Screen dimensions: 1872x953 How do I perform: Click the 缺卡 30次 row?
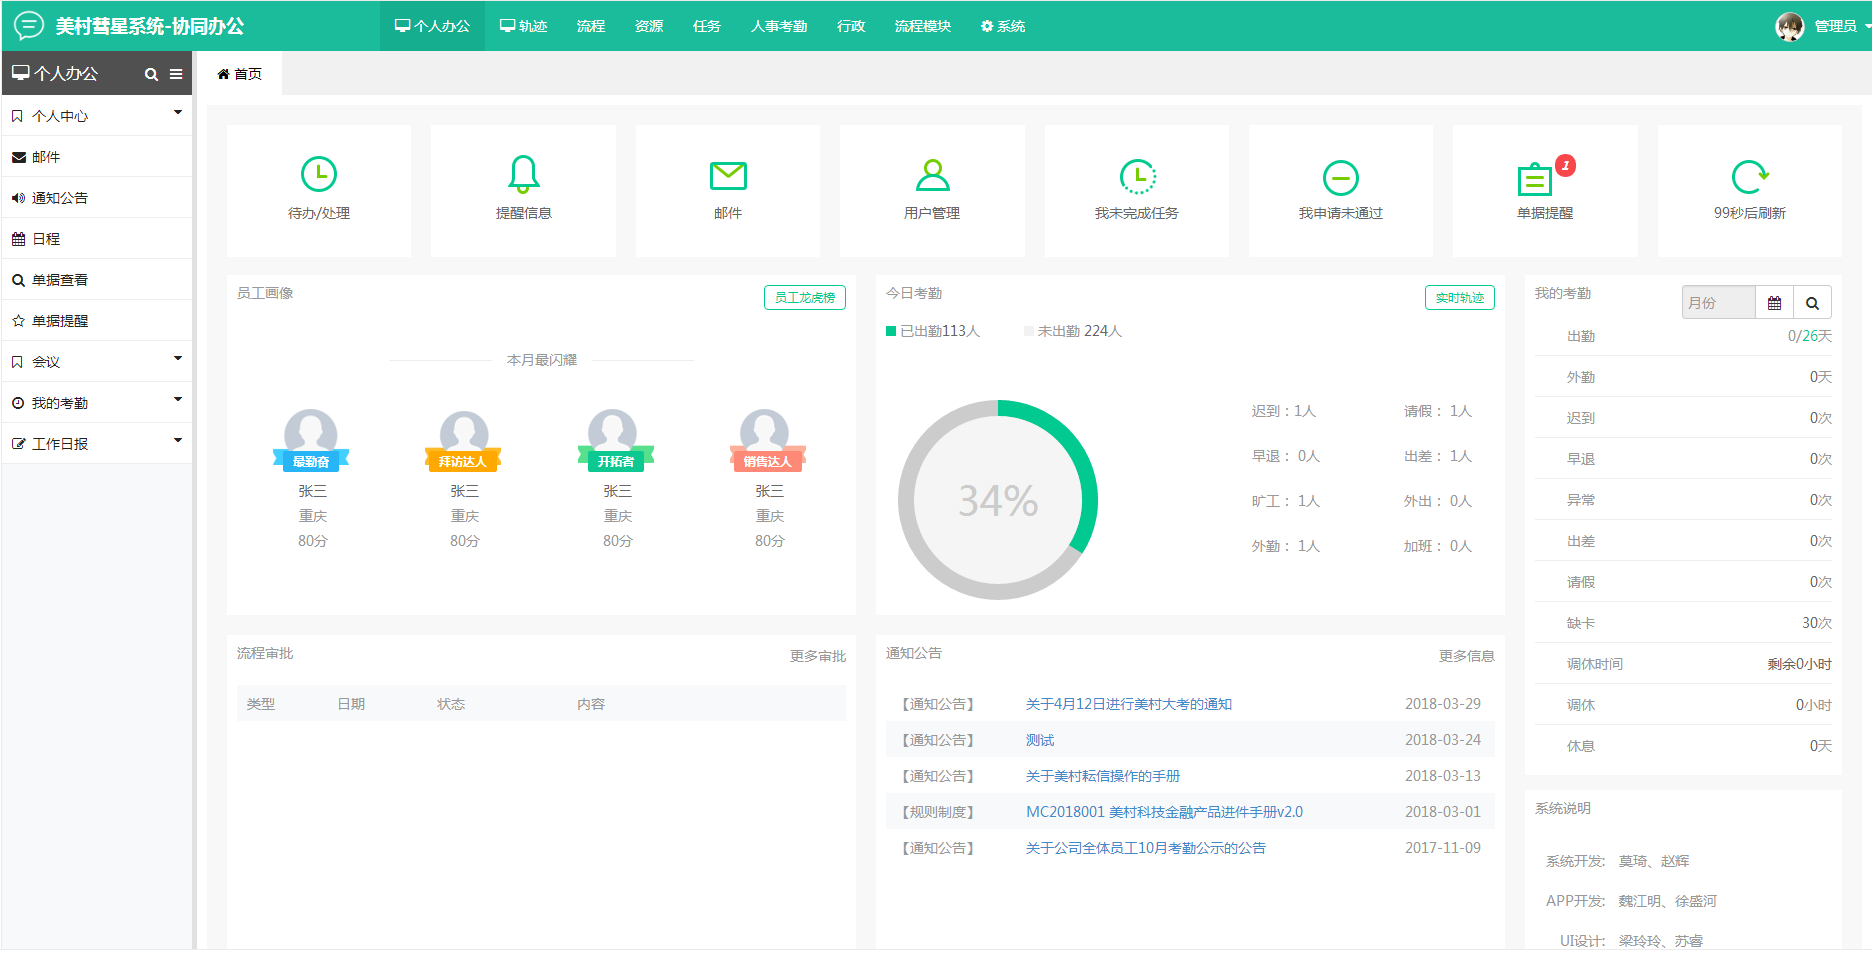point(1684,623)
